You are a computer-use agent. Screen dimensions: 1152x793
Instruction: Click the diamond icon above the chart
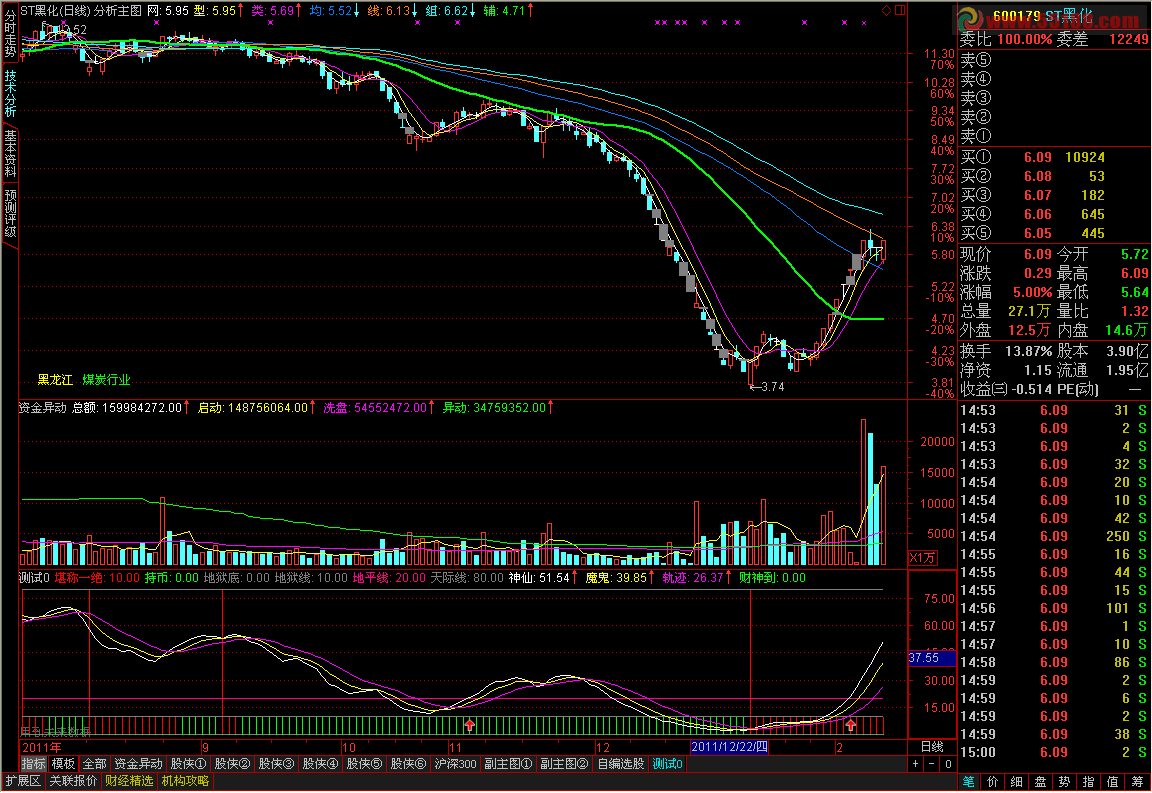[x=886, y=10]
